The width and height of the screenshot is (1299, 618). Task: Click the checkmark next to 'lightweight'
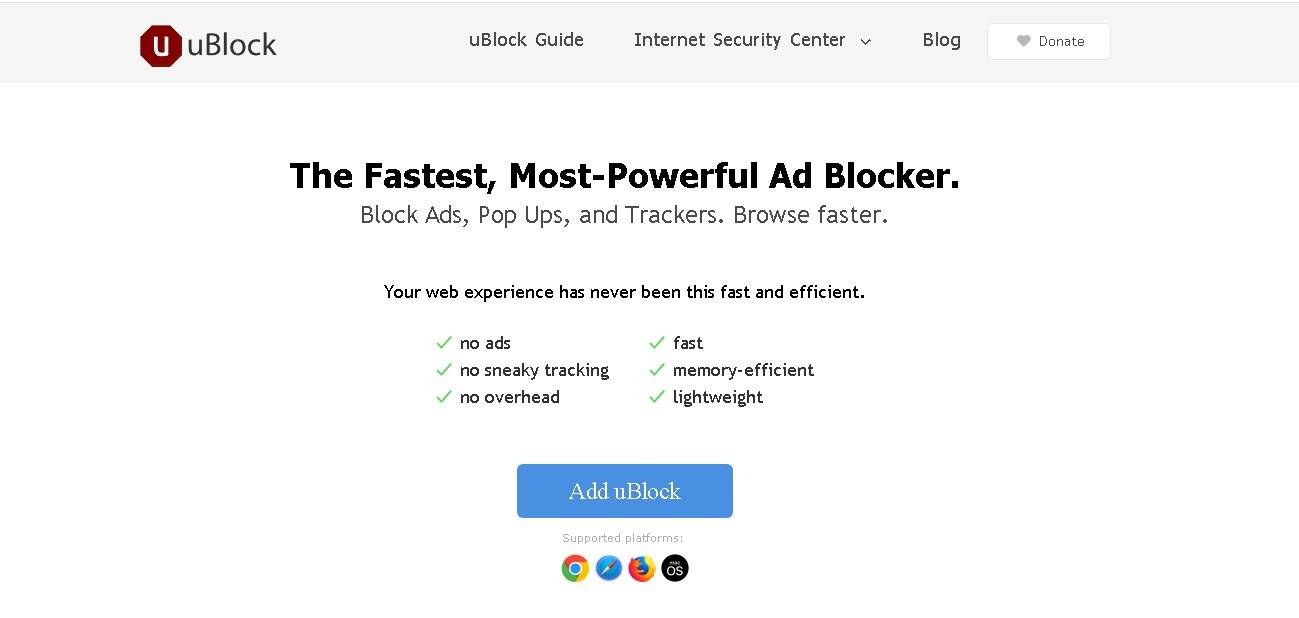click(x=657, y=397)
